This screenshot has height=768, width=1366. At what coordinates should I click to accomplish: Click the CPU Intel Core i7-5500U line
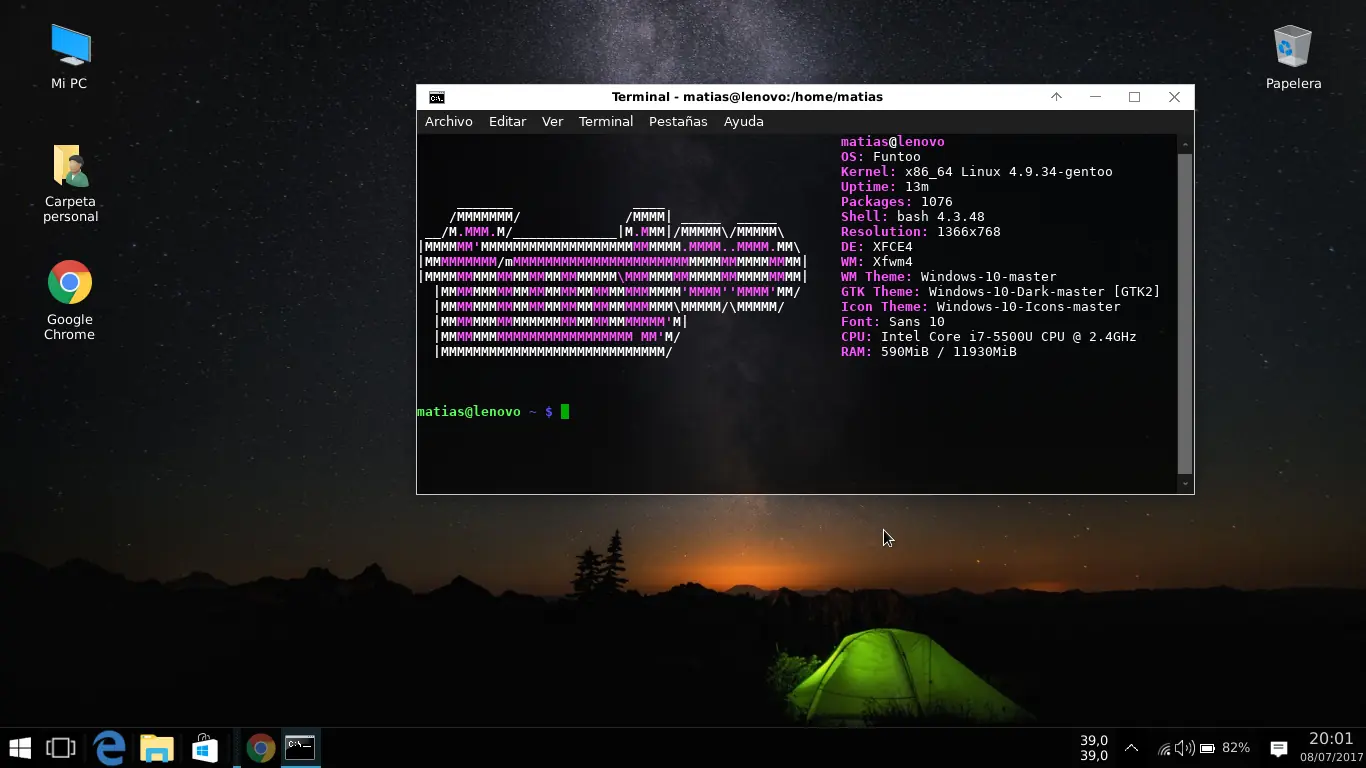(989, 337)
